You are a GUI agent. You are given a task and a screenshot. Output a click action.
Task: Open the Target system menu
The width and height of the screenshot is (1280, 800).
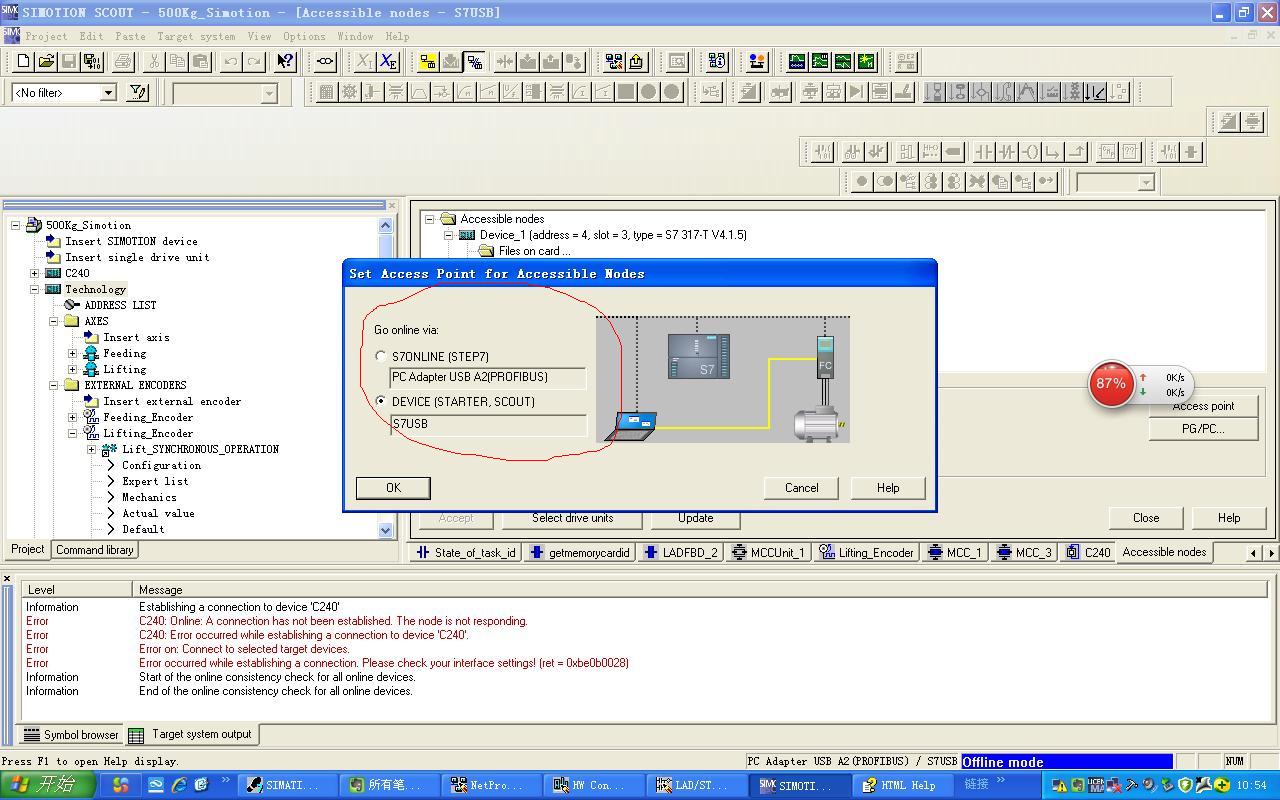pos(196,36)
